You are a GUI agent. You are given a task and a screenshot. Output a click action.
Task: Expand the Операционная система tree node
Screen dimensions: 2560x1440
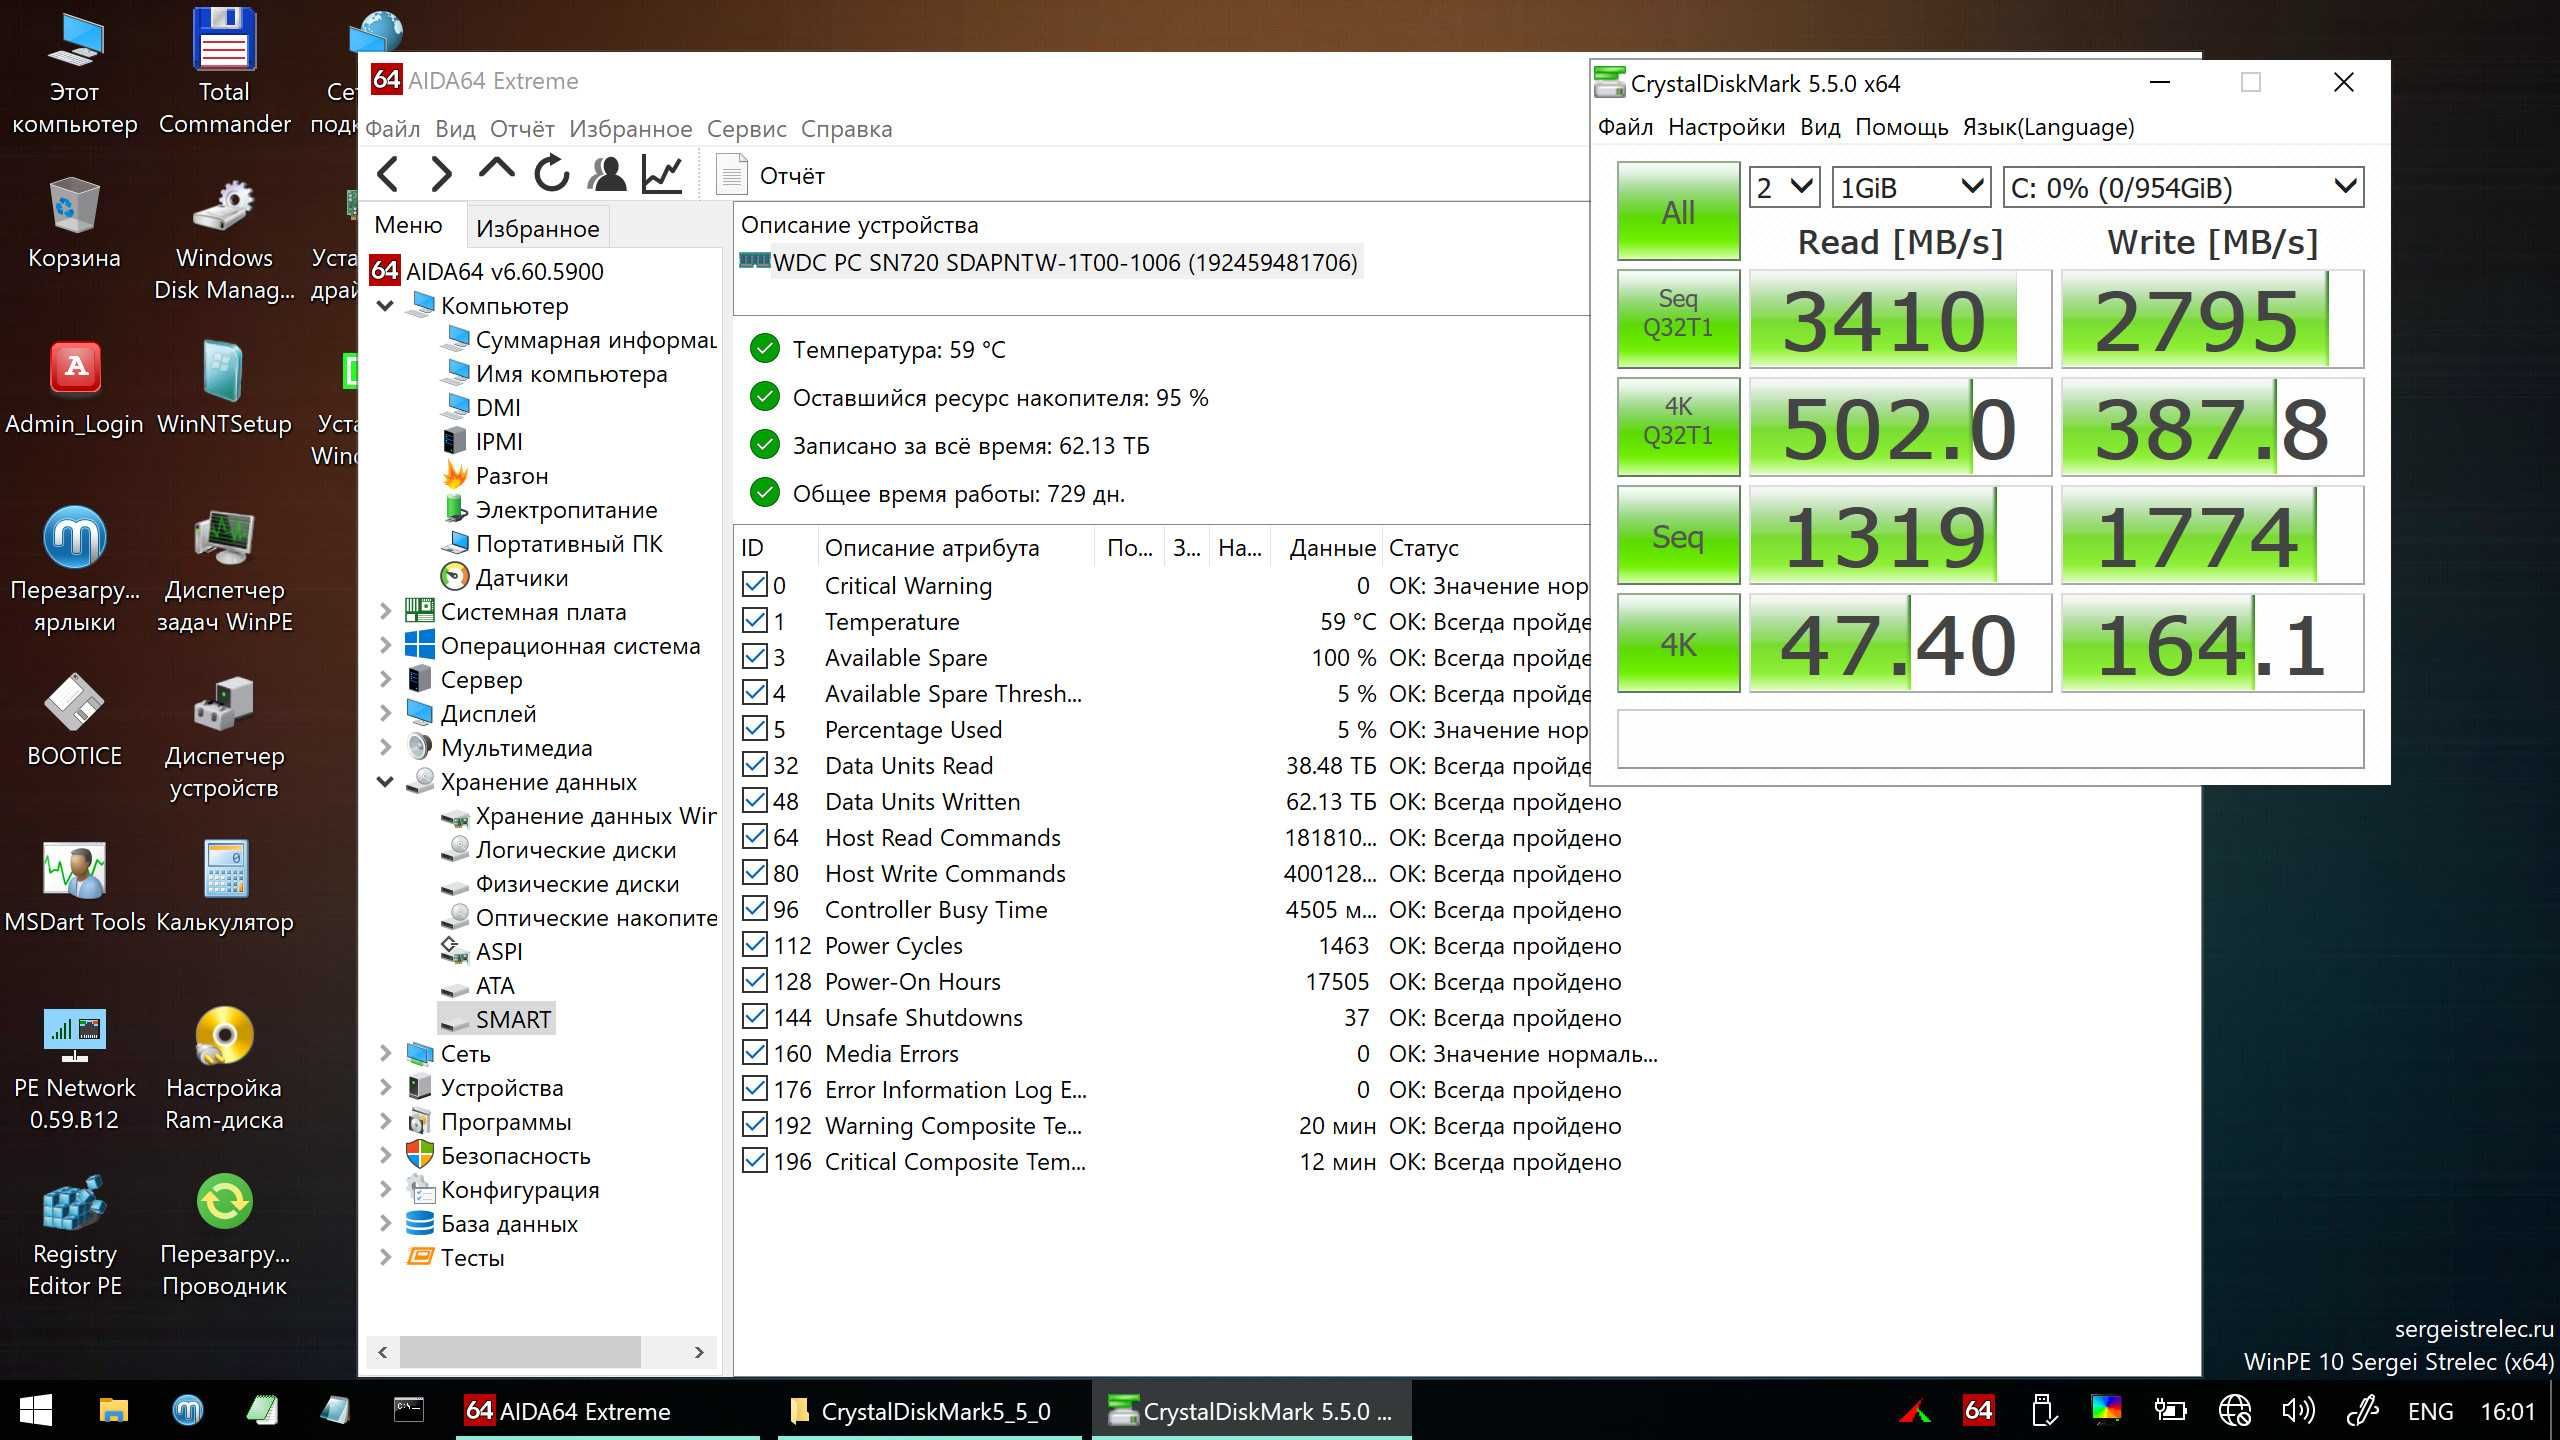click(x=385, y=646)
